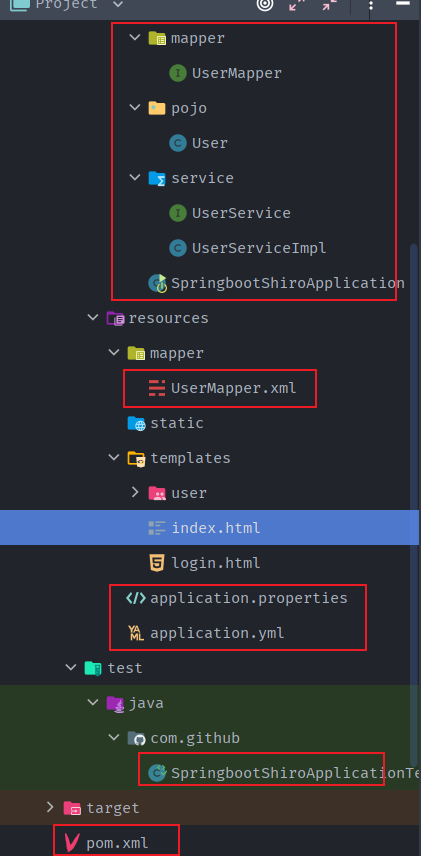Click the Select Opened File target icon
Image resolution: width=421 pixels, height=856 pixels.
[265, 4]
